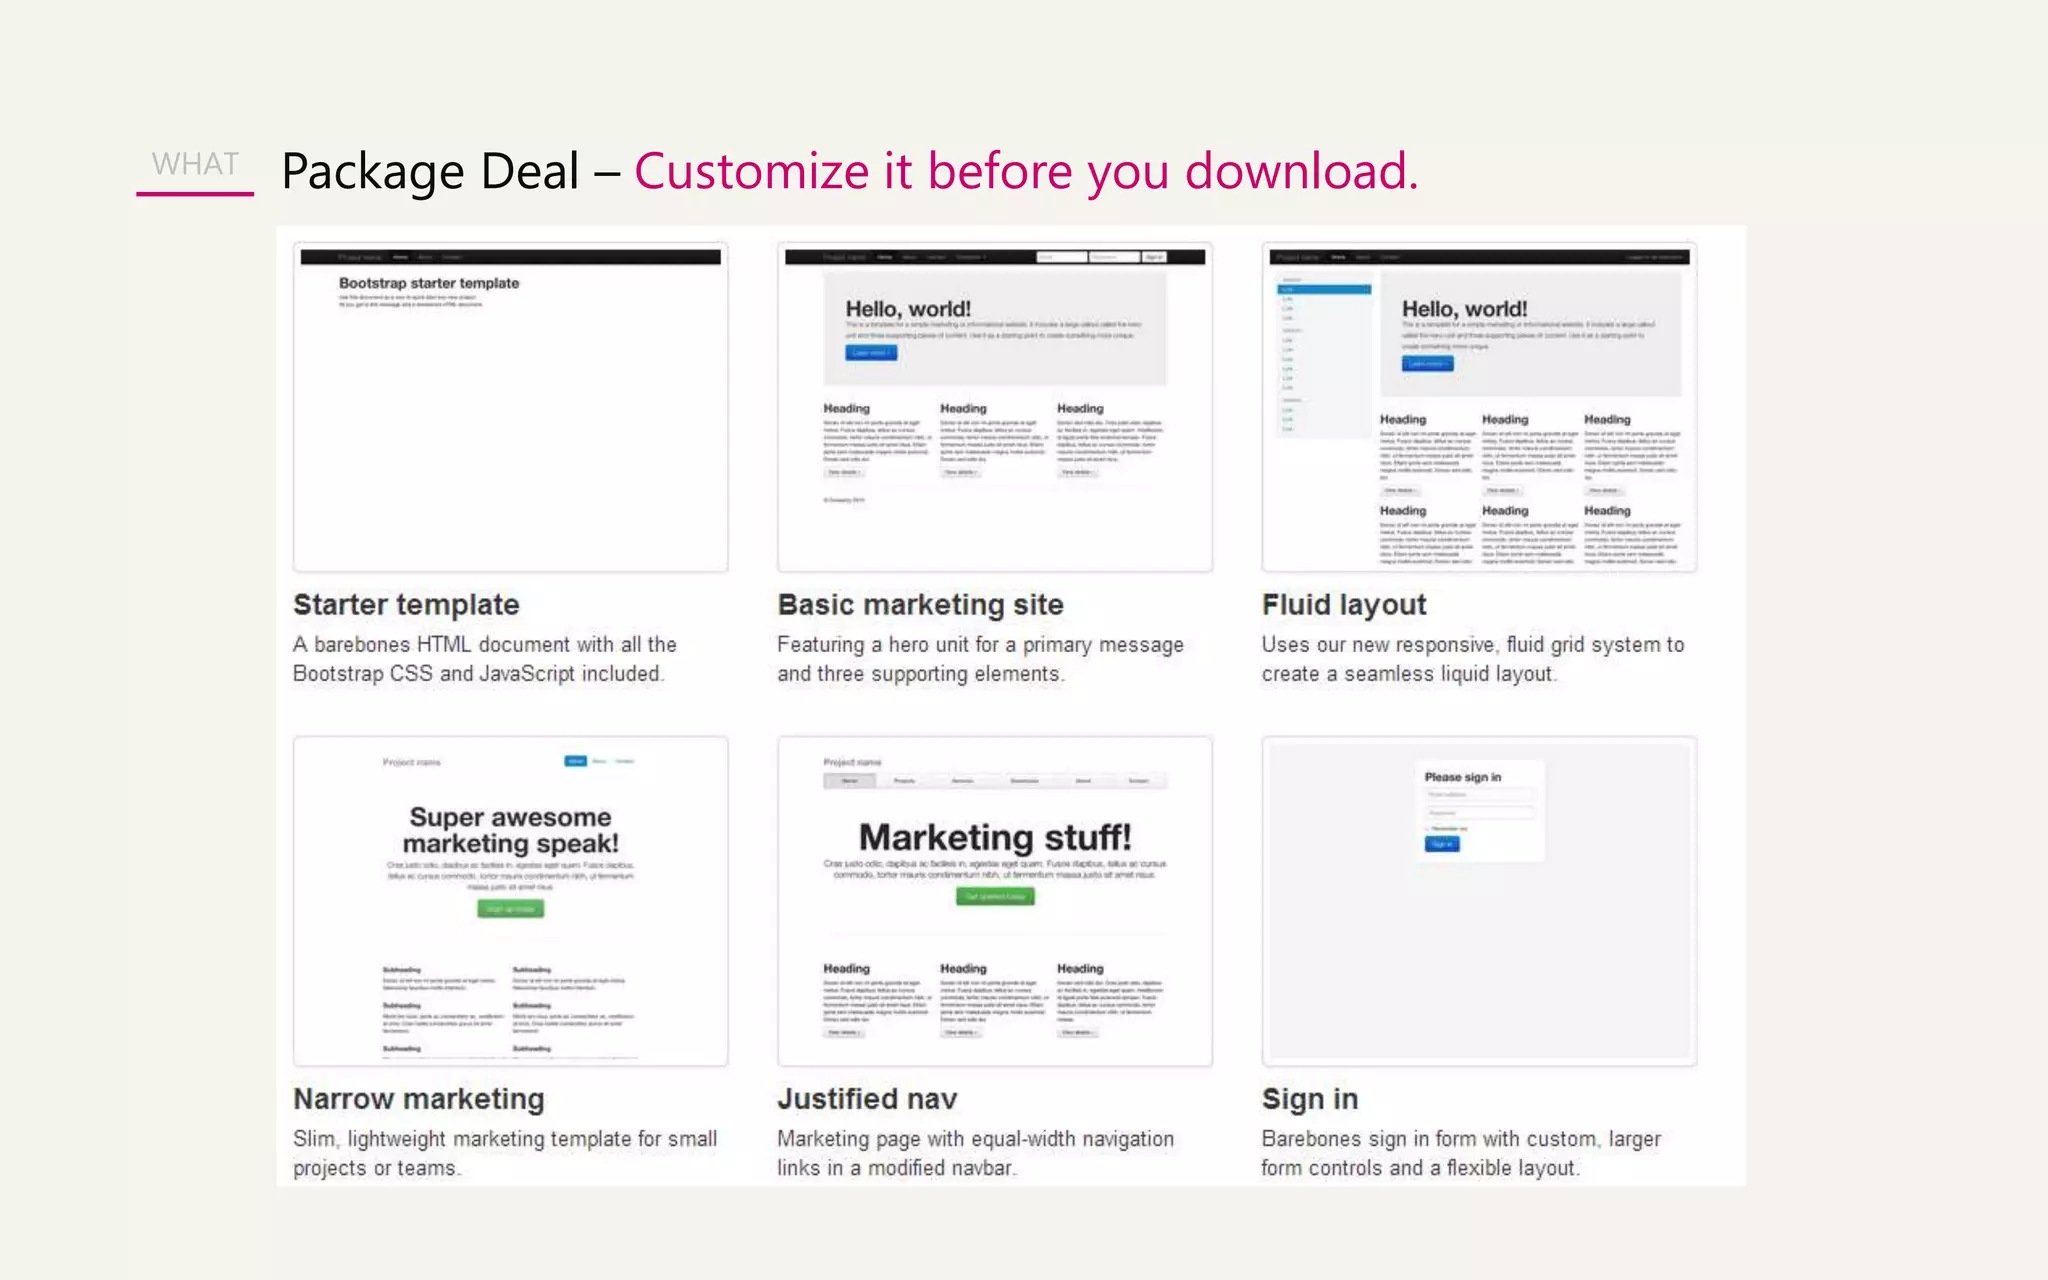Open the Justified nav thumbnail
The height and width of the screenshot is (1280, 2048).
[x=995, y=901]
